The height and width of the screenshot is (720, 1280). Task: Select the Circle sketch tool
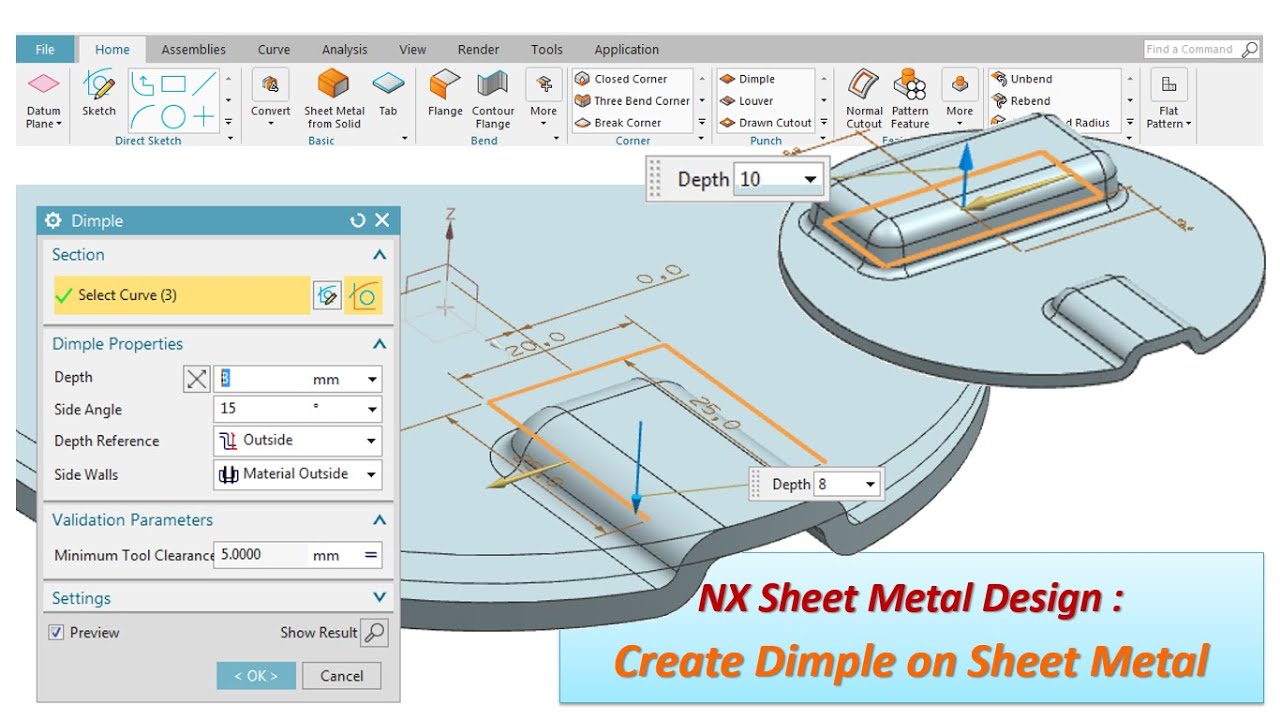point(174,117)
